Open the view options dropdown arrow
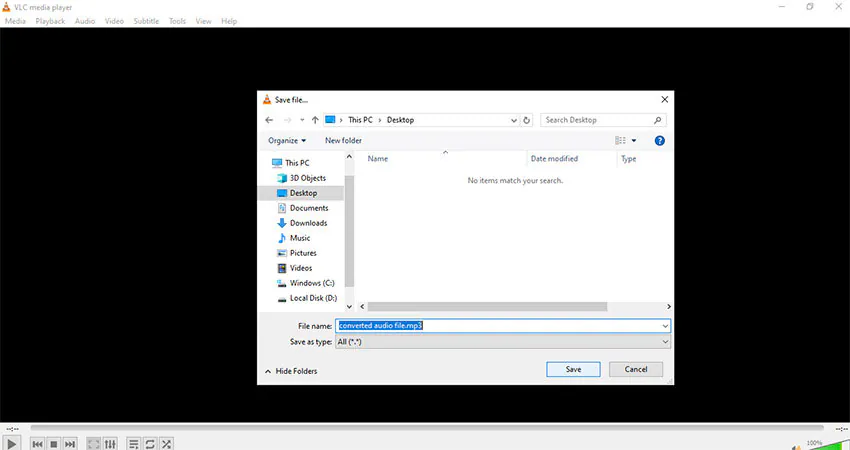This screenshot has width=850, height=450. point(634,140)
